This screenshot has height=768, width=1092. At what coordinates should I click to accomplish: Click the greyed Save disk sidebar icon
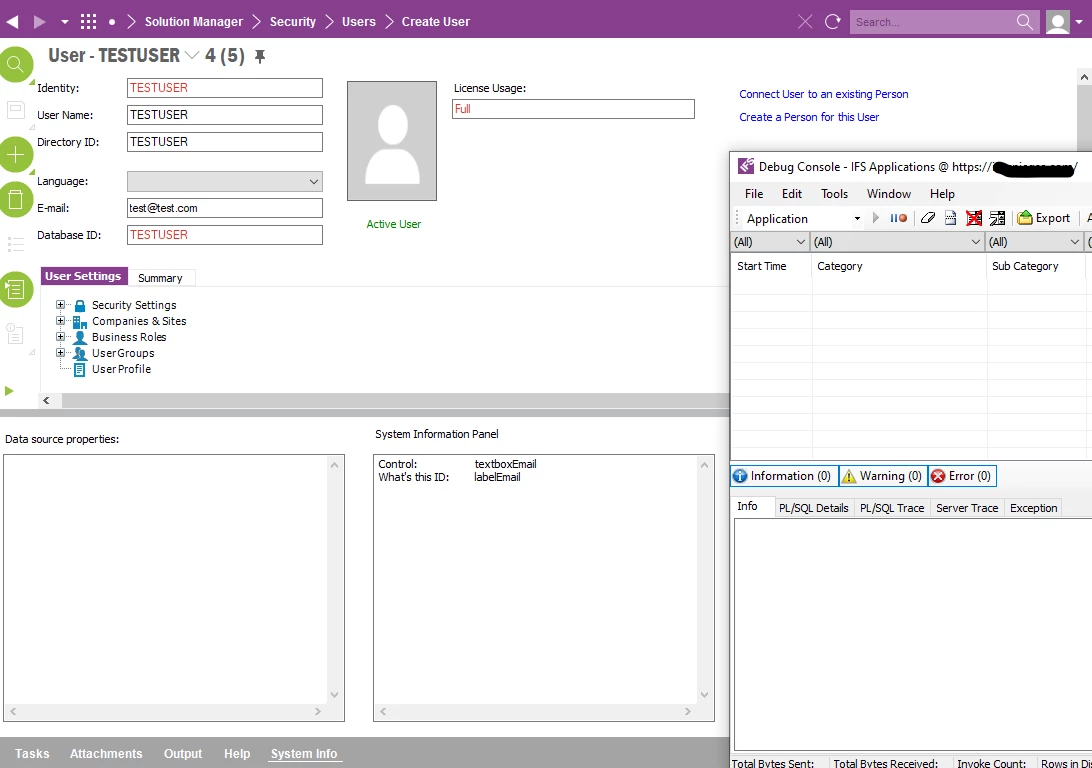(x=15, y=109)
